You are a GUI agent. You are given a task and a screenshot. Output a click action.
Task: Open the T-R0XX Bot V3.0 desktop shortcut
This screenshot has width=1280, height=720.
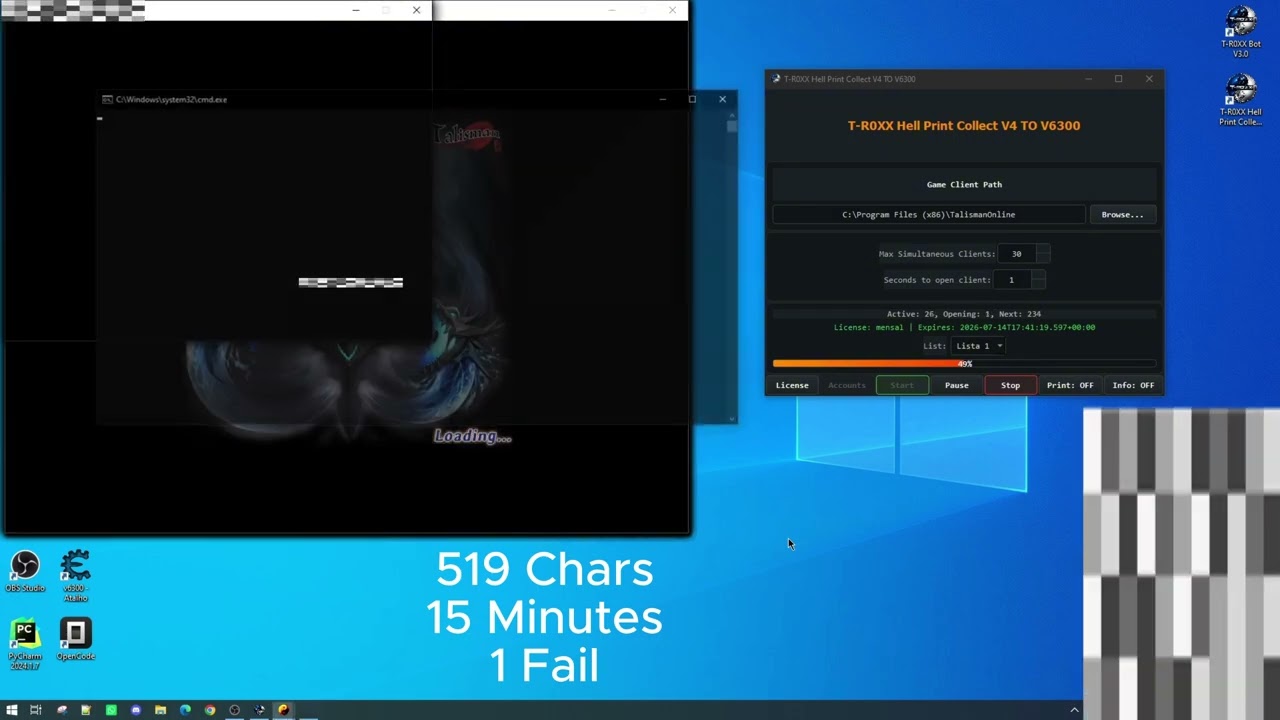pos(1240,32)
